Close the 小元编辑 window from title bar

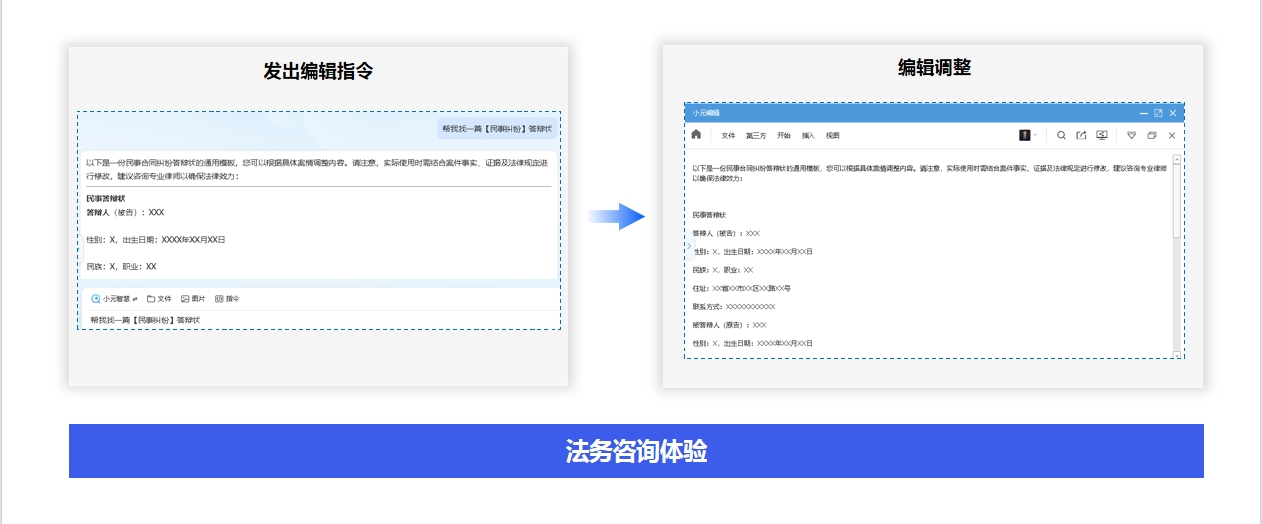click(1173, 113)
